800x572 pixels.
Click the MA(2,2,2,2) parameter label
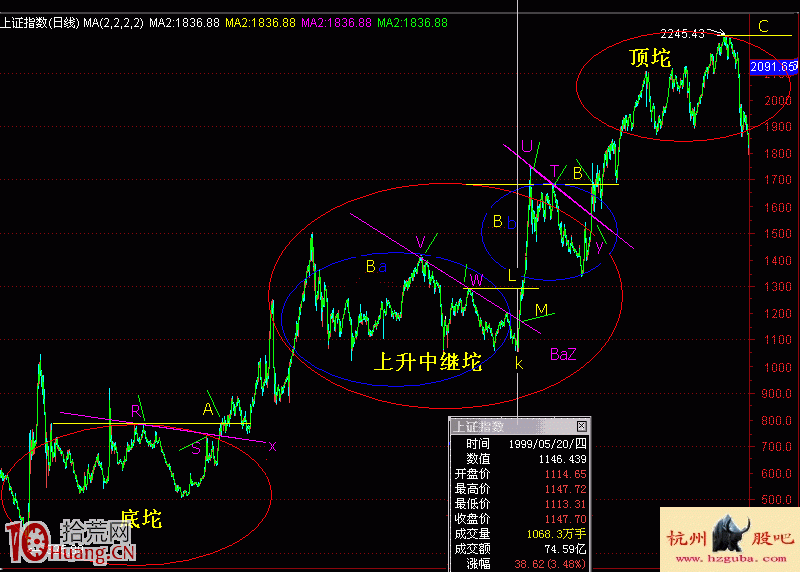click(113, 23)
